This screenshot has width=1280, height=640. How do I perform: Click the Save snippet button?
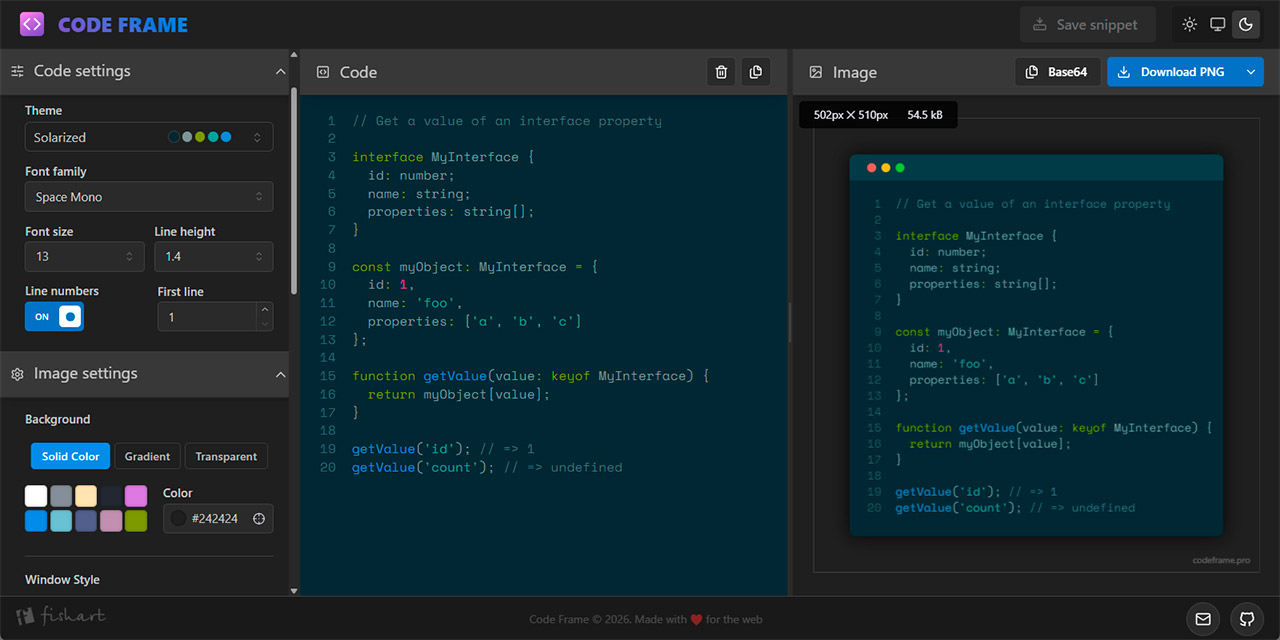click(1087, 25)
